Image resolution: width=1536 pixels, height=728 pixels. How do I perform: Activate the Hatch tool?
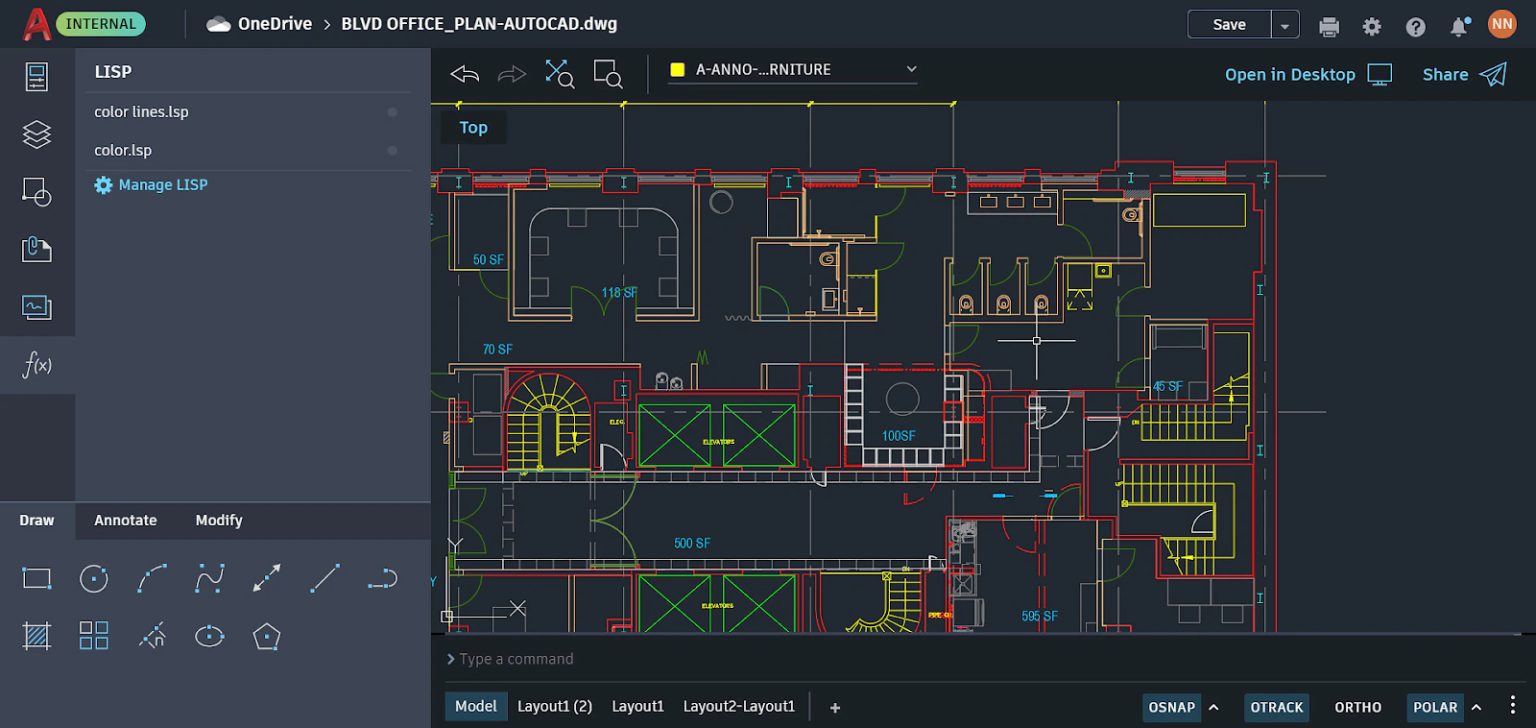coord(37,635)
